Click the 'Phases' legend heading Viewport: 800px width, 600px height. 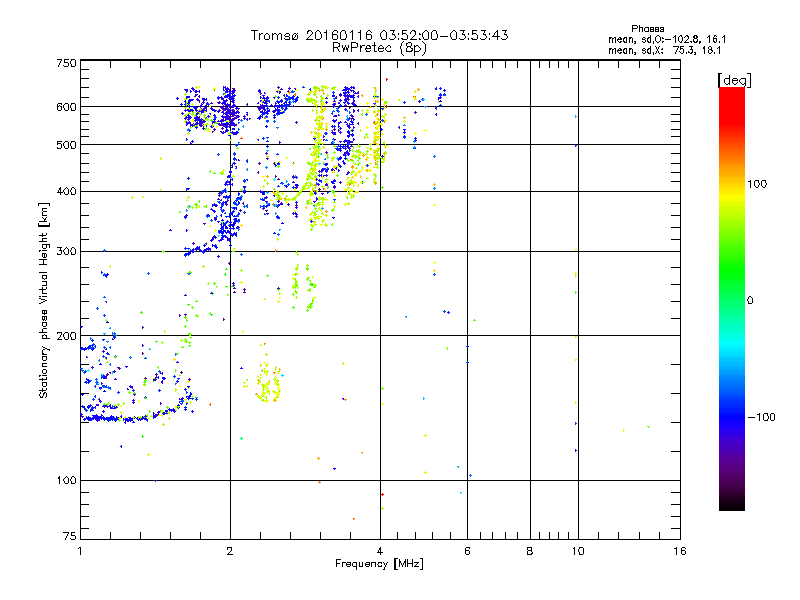647,29
